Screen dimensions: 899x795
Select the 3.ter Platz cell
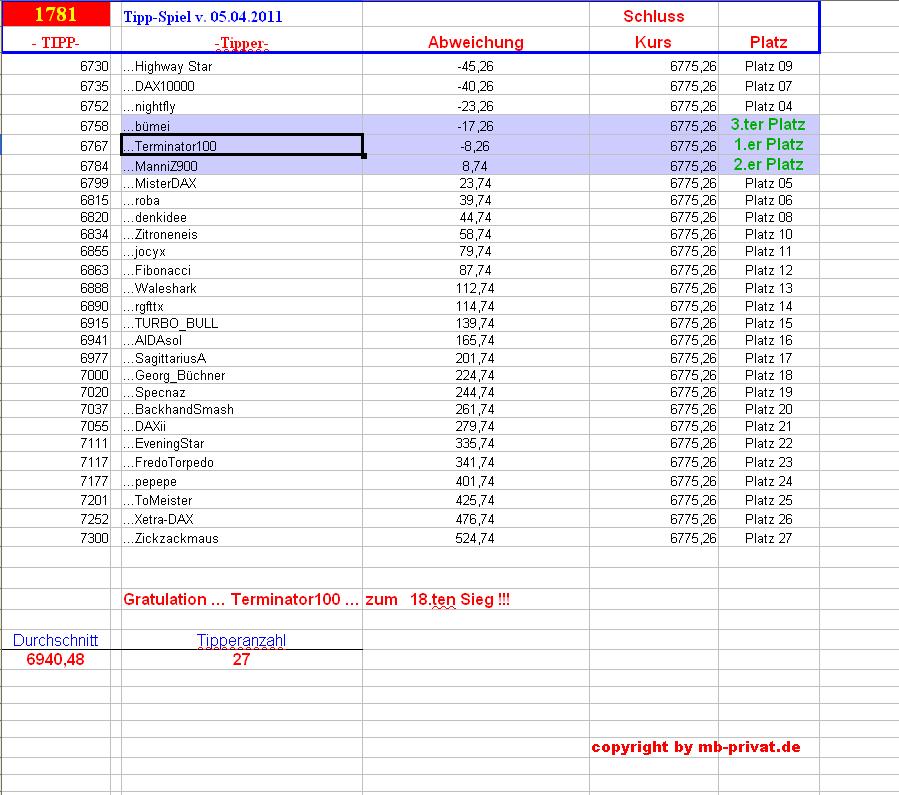768,125
